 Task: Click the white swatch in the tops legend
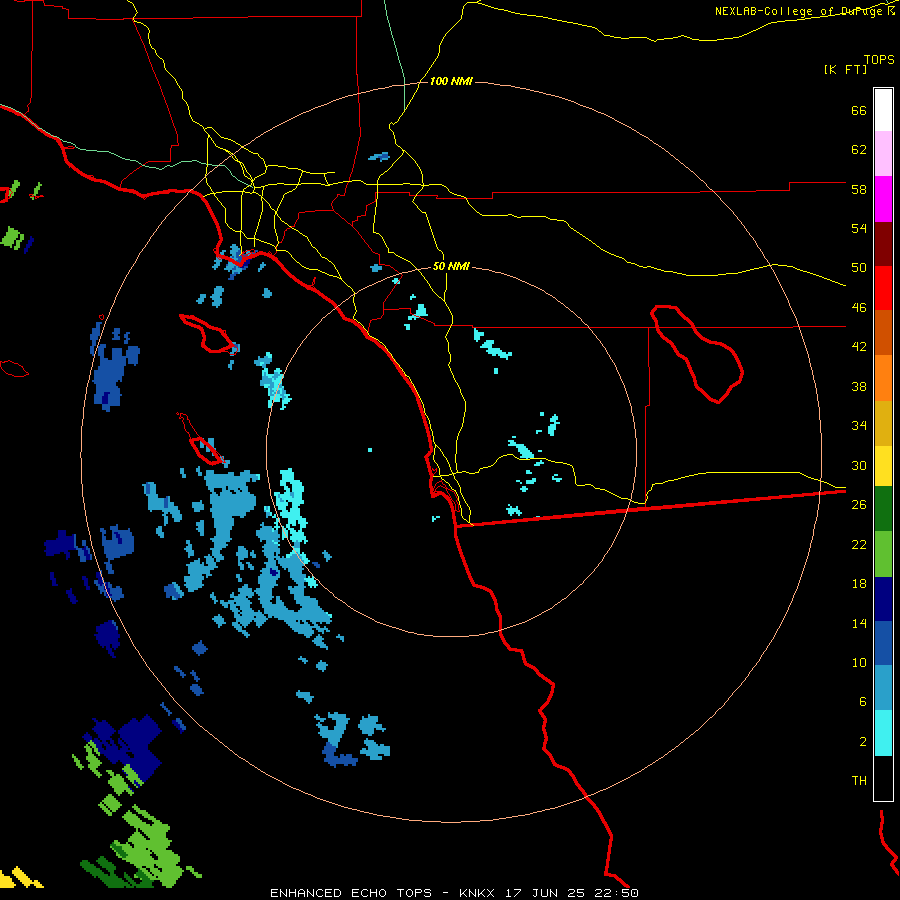pos(883,110)
